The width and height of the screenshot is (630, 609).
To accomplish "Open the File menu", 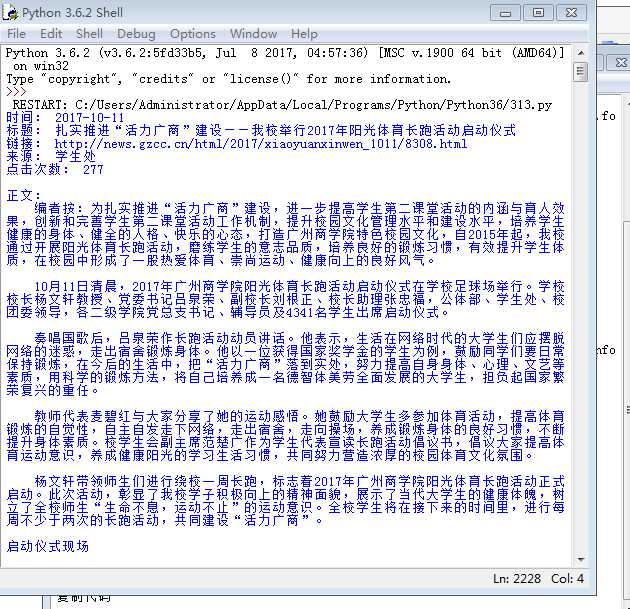I will coord(16,34).
